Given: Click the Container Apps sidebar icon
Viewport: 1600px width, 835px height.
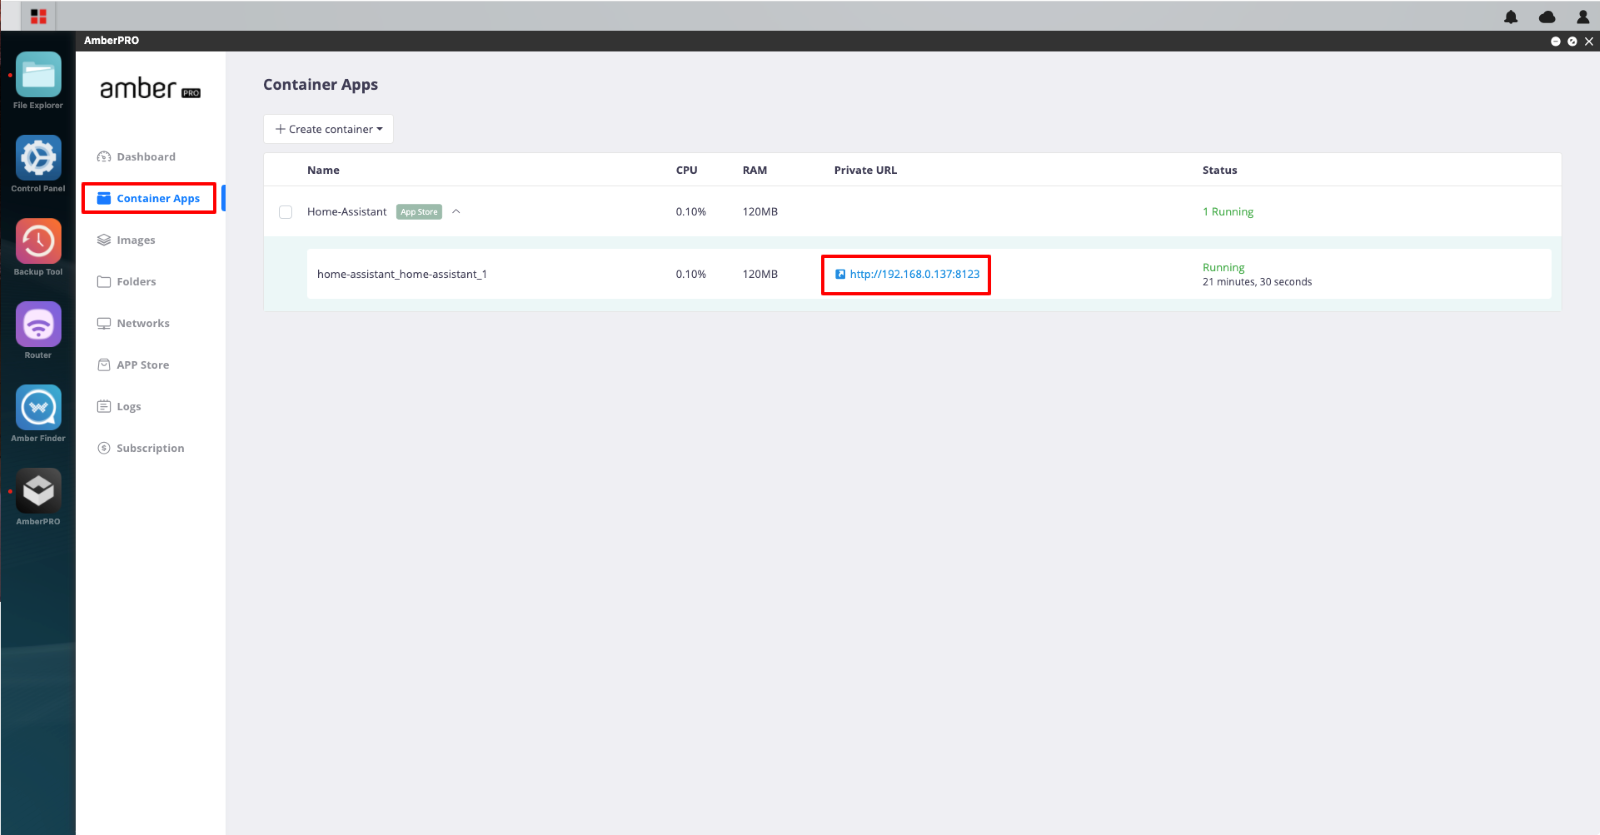Looking at the screenshot, I should pos(104,198).
